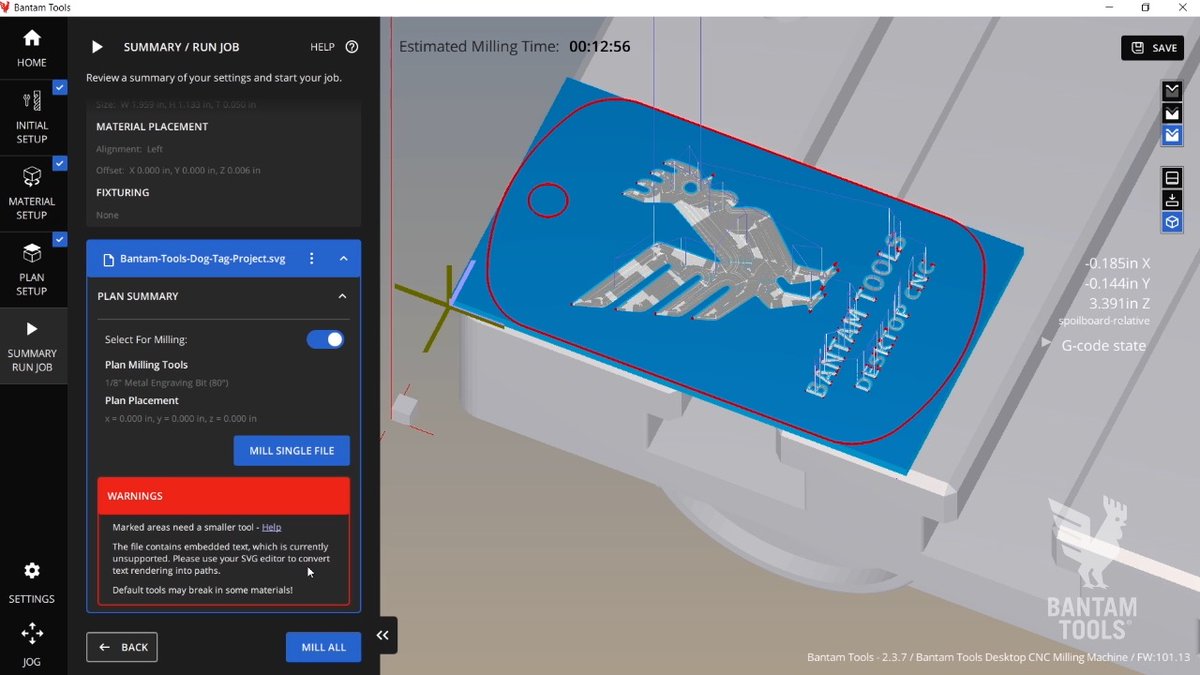Collapse the Plan Summary section
Screen dimensions: 1200x675
(342, 296)
